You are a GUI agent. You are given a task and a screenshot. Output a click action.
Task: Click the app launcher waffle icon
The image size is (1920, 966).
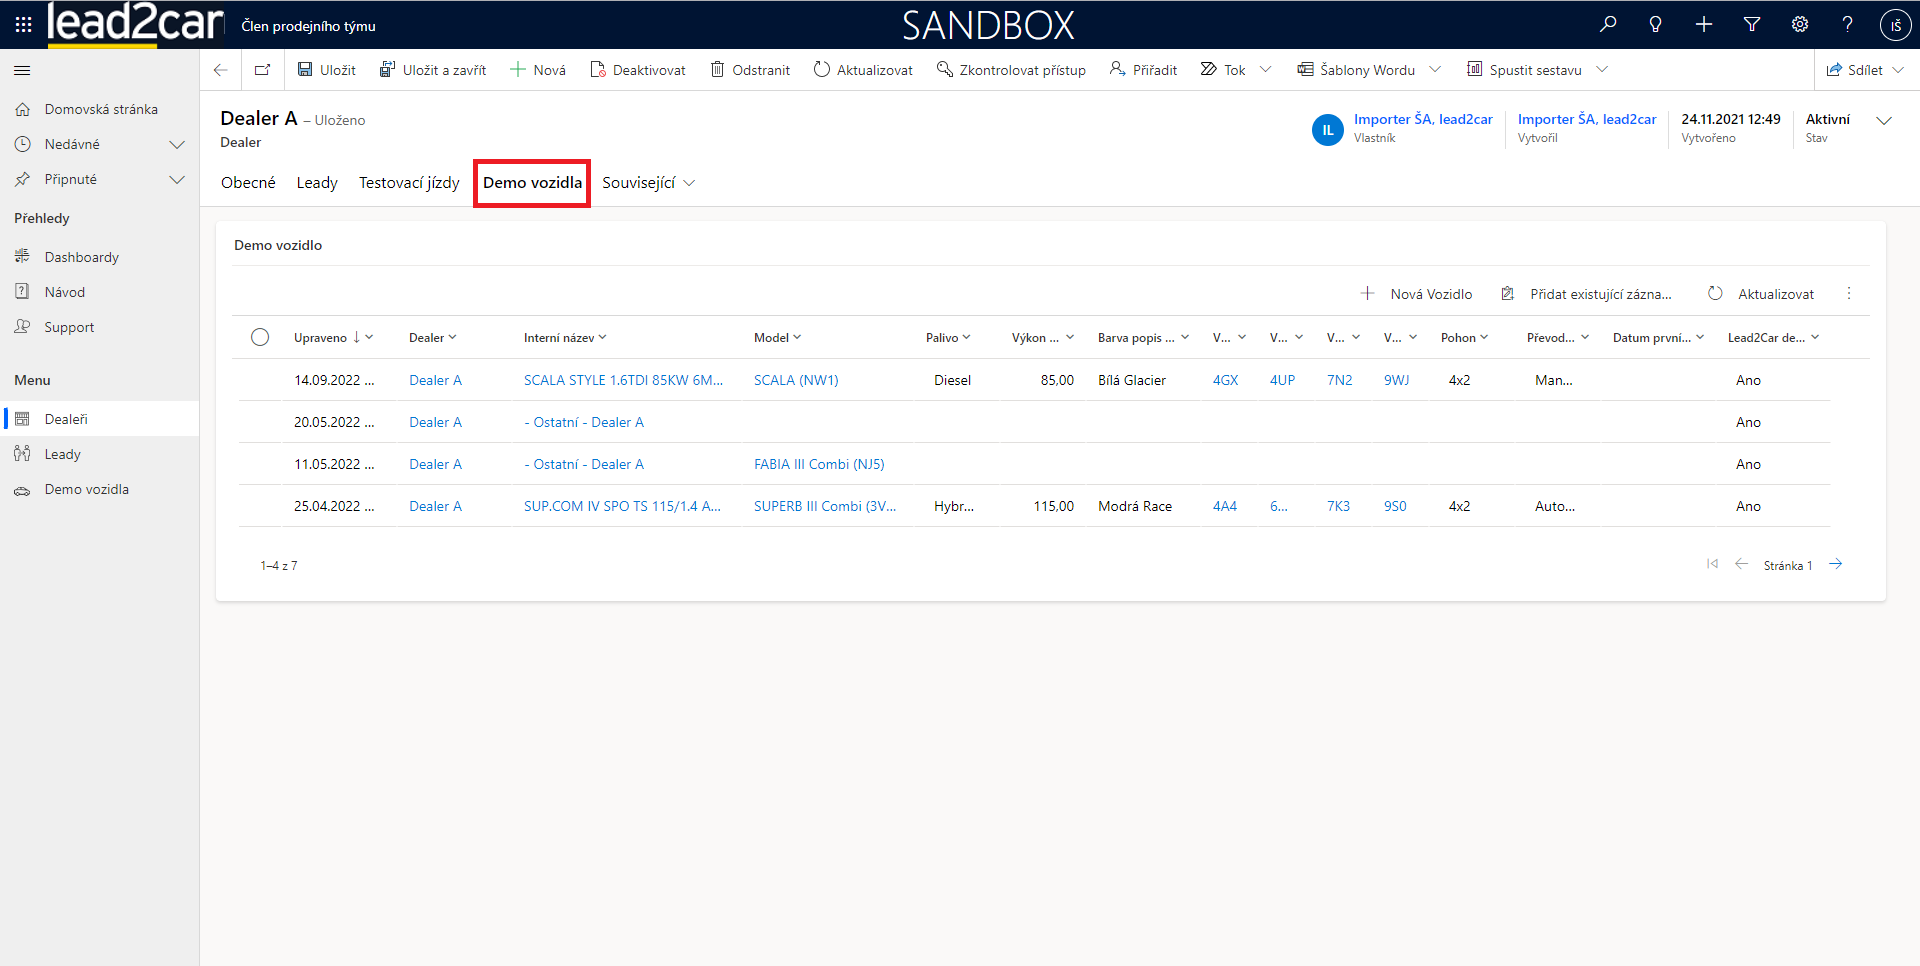[23, 24]
